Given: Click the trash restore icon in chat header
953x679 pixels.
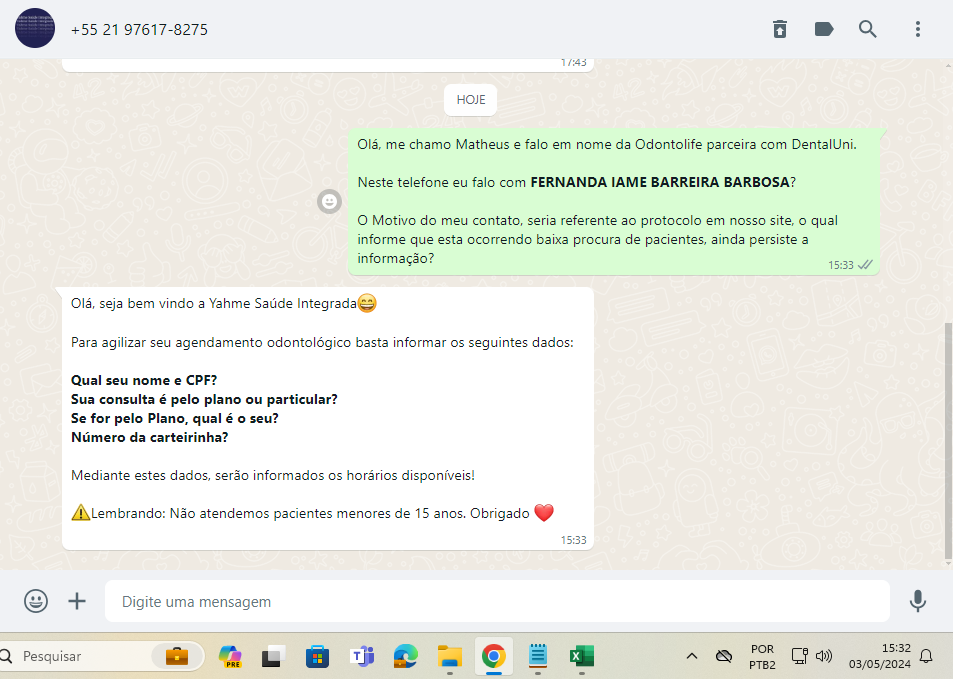Looking at the screenshot, I should (x=780, y=29).
